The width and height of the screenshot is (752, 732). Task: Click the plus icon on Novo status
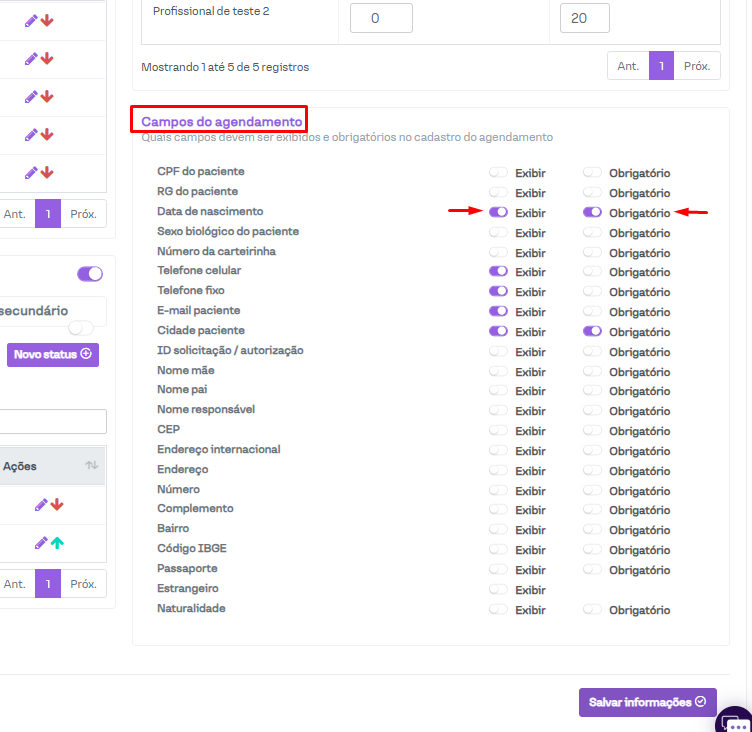point(86,354)
